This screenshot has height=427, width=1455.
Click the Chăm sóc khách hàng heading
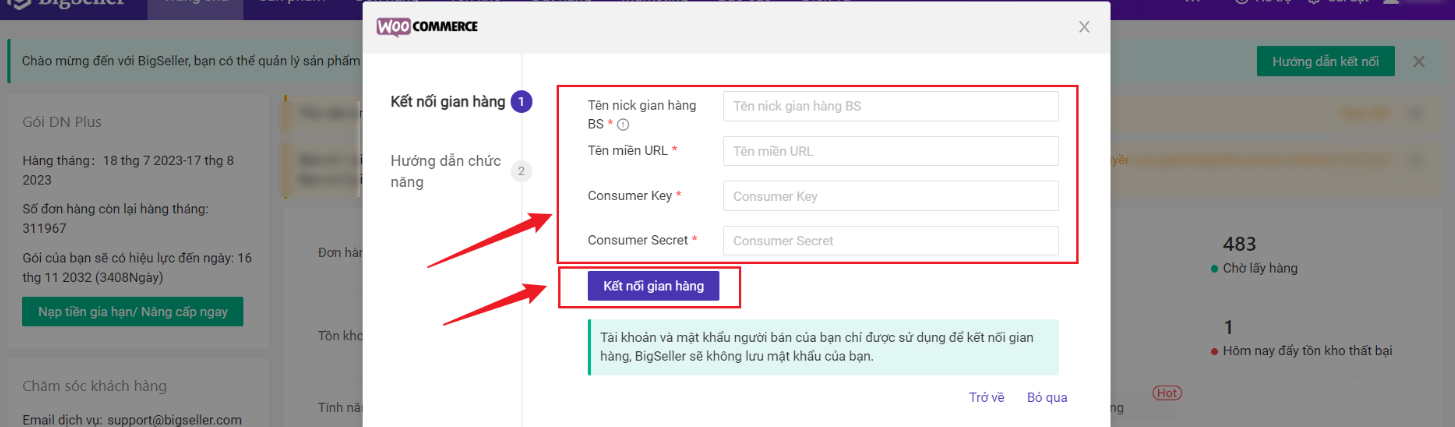(x=95, y=386)
